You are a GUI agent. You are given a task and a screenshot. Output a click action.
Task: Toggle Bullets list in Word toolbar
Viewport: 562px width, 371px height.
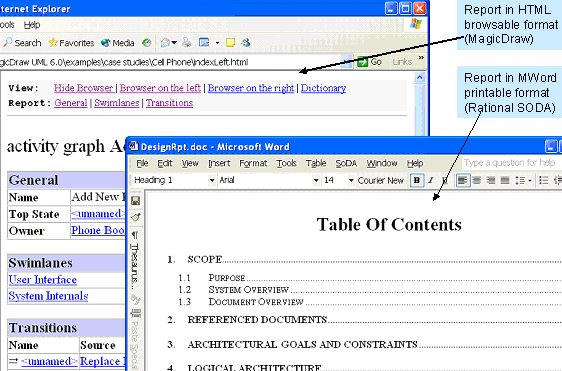(x=543, y=180)
